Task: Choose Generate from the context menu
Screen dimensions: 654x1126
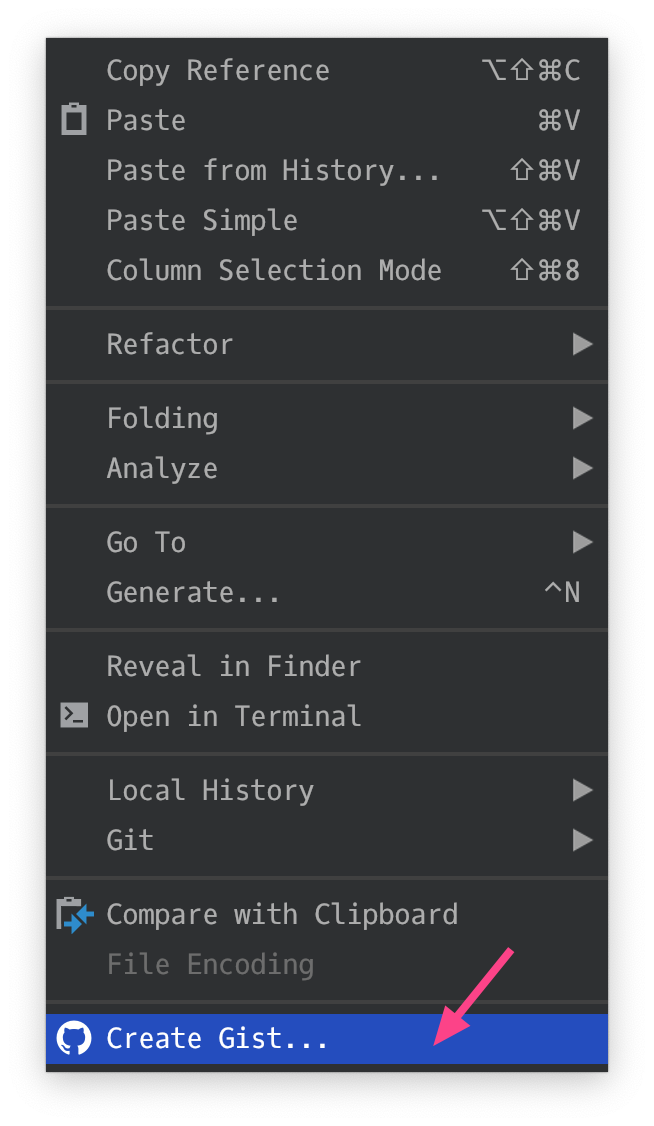Action: click(x=193, y=592)
